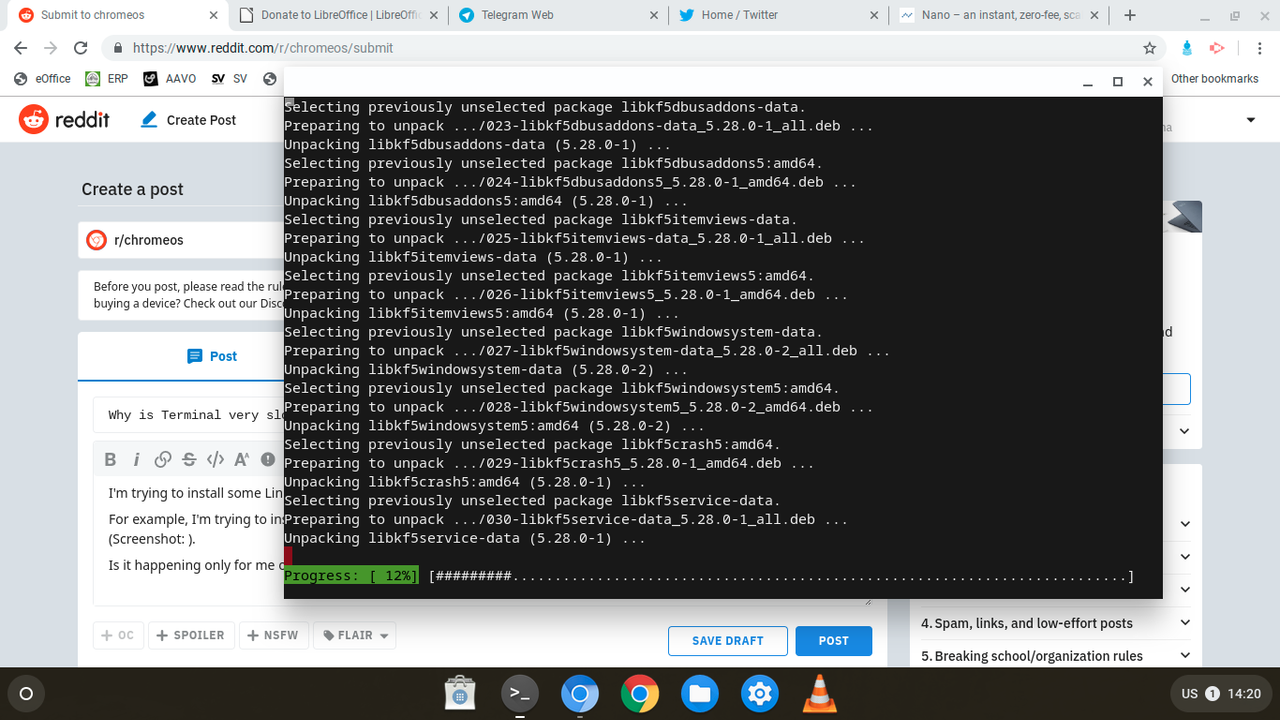Select the inline code formatting icon
Viewport: 1280px width, 720px height.
pyautogui.click(x=214, y=459)
